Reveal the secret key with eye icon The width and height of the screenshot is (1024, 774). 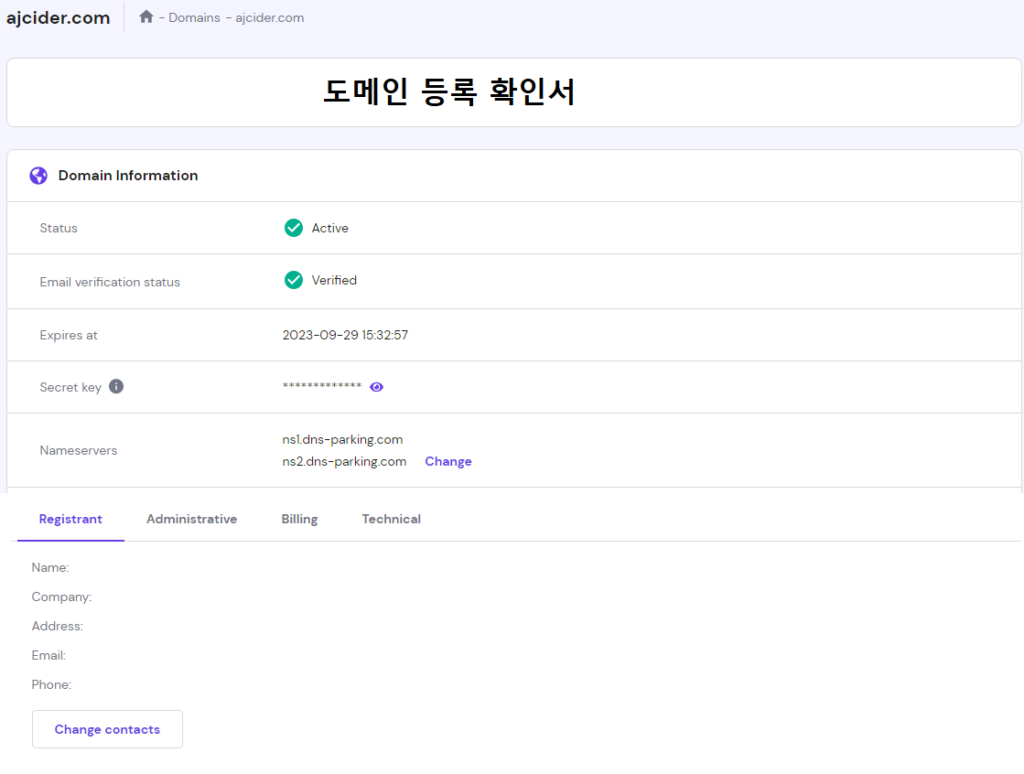point(376,387)
